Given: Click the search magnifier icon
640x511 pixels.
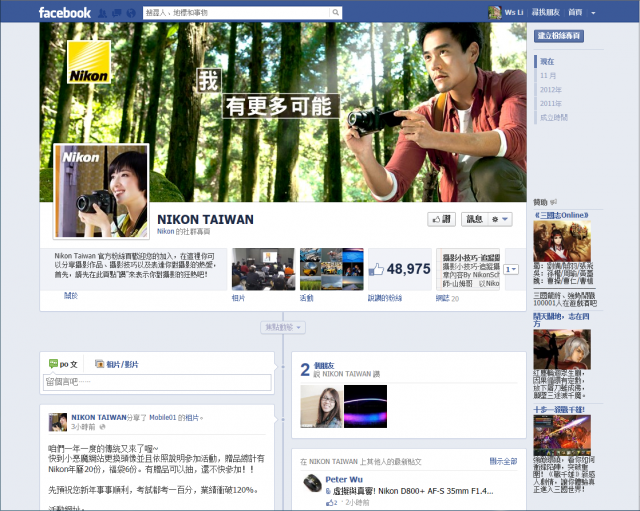Looking at the screenshot, I should pos(336,13).
